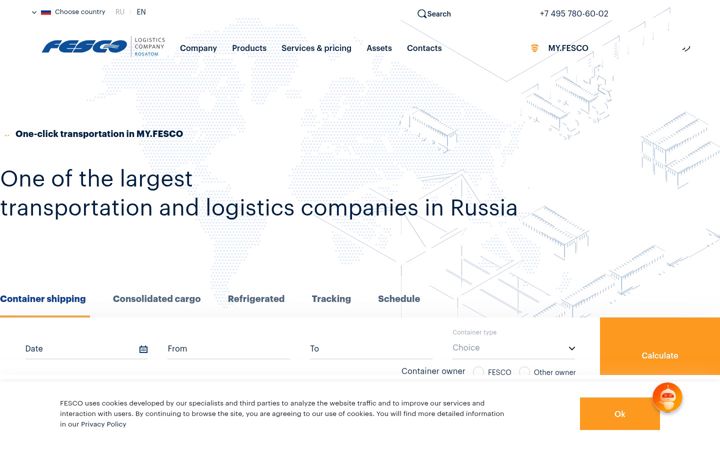
Task: Switch to Refrigerated tab
Action: 256,299
